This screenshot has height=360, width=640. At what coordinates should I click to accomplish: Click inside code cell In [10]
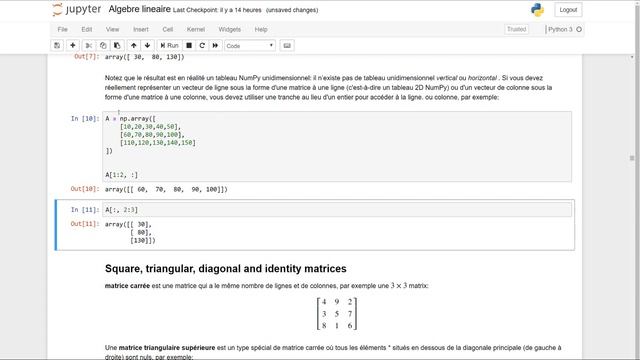pos(337,147)
